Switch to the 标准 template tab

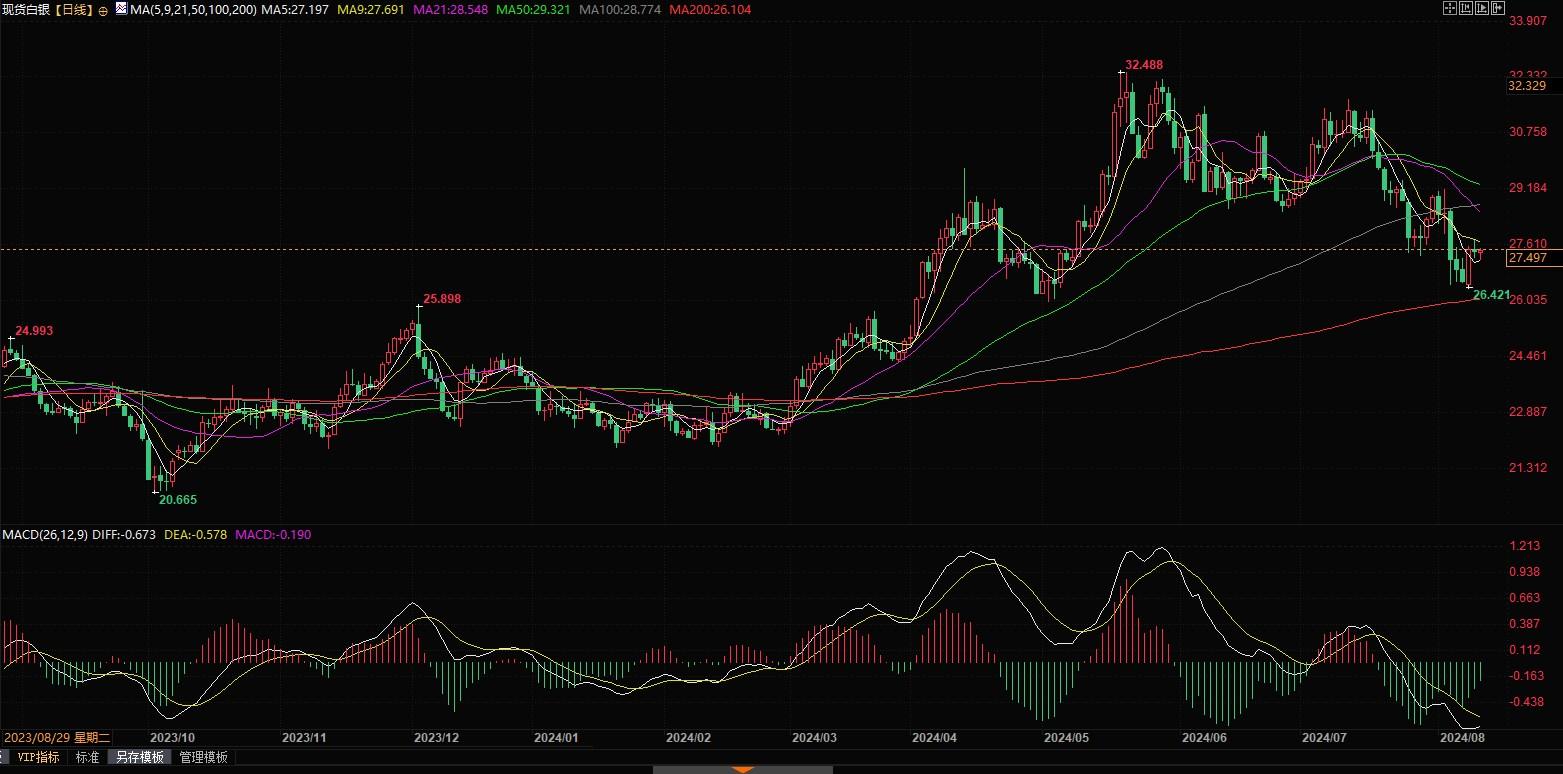pos(88,757)
